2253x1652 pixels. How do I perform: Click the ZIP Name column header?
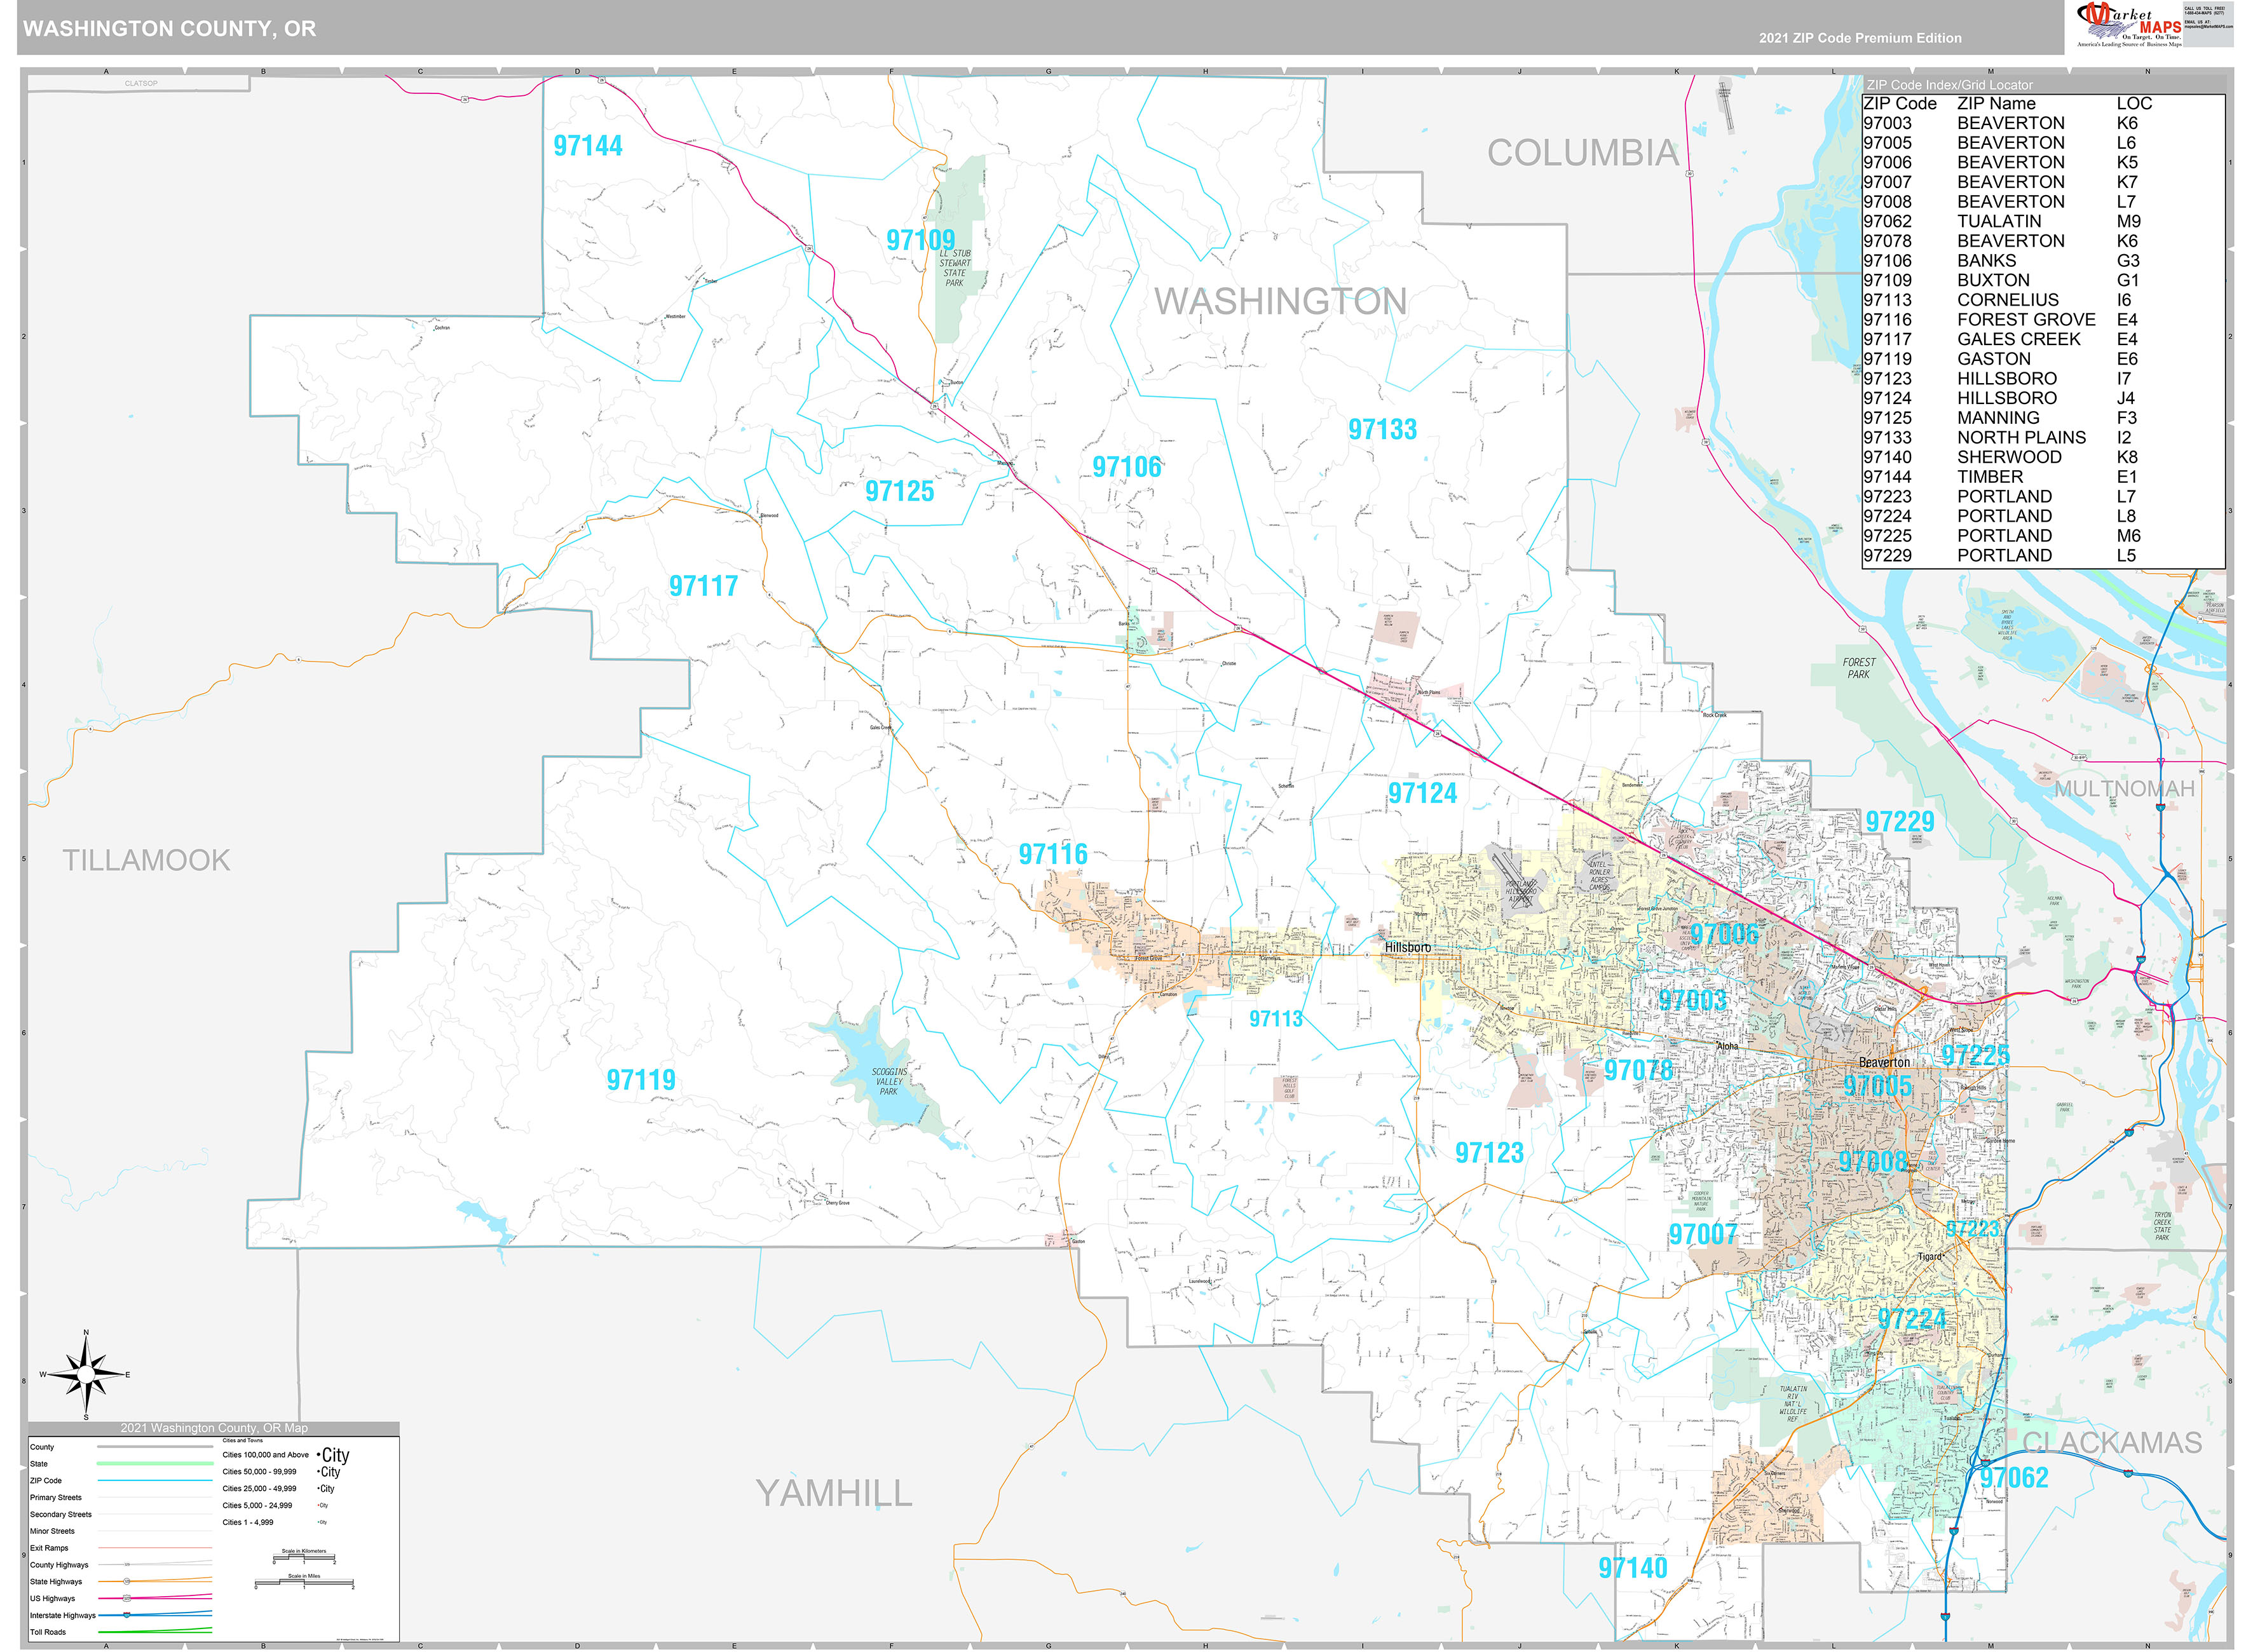pyautogui.click(x=1996, y=103)
